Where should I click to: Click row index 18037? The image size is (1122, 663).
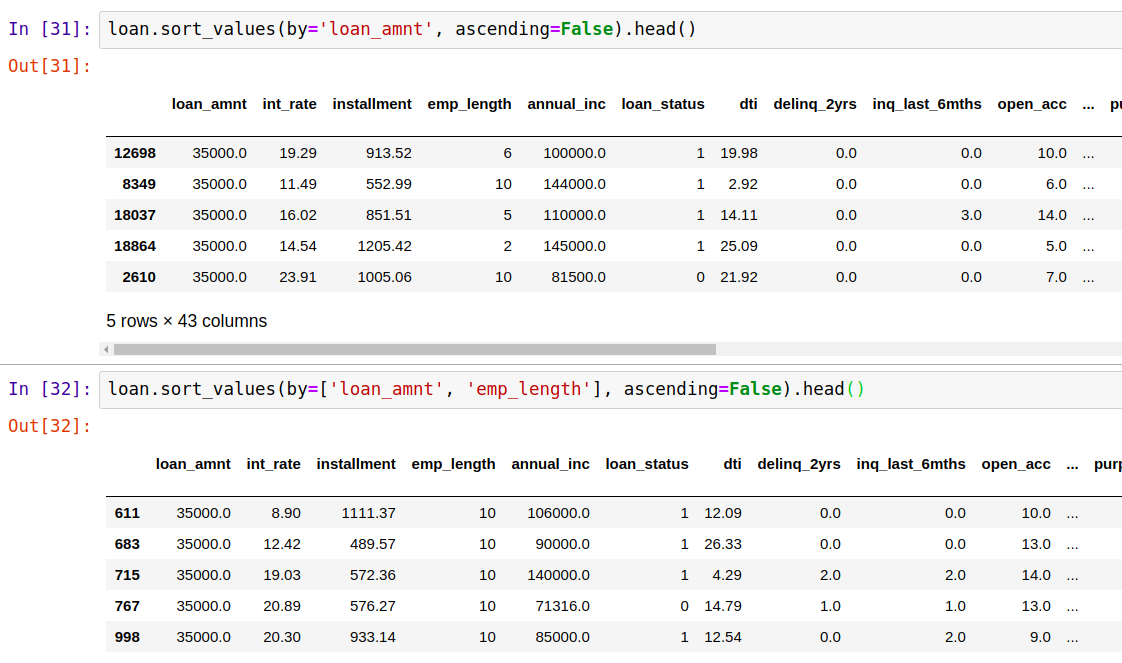[x=135, y=215]
